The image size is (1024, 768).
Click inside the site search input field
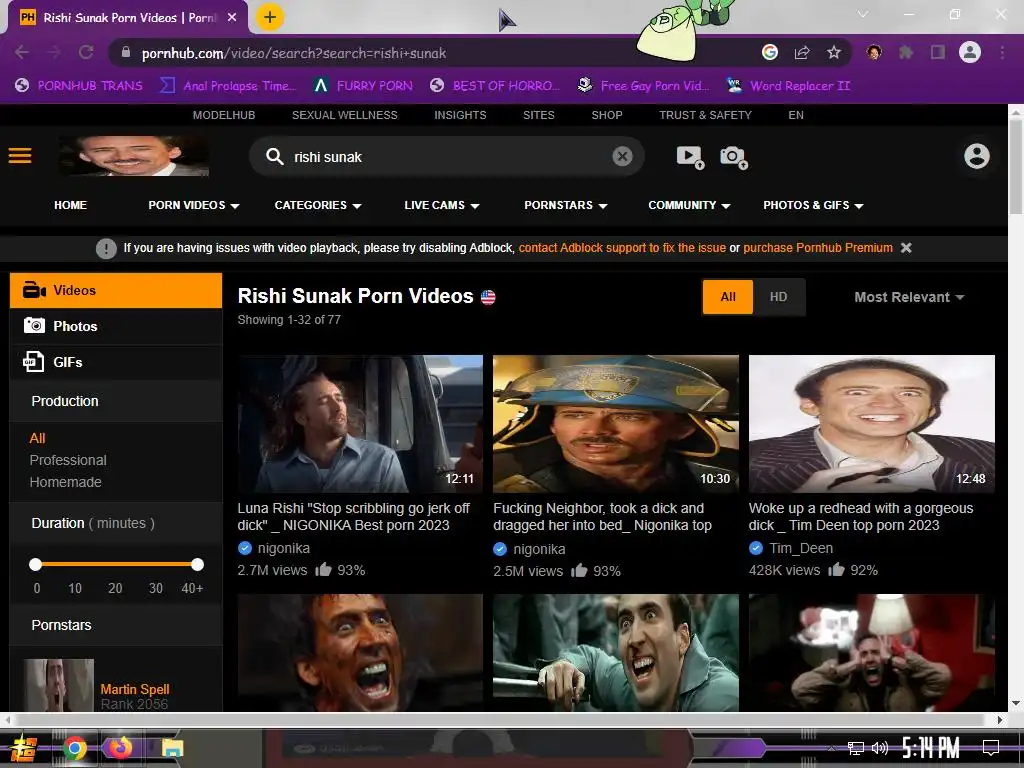(449, 157)
